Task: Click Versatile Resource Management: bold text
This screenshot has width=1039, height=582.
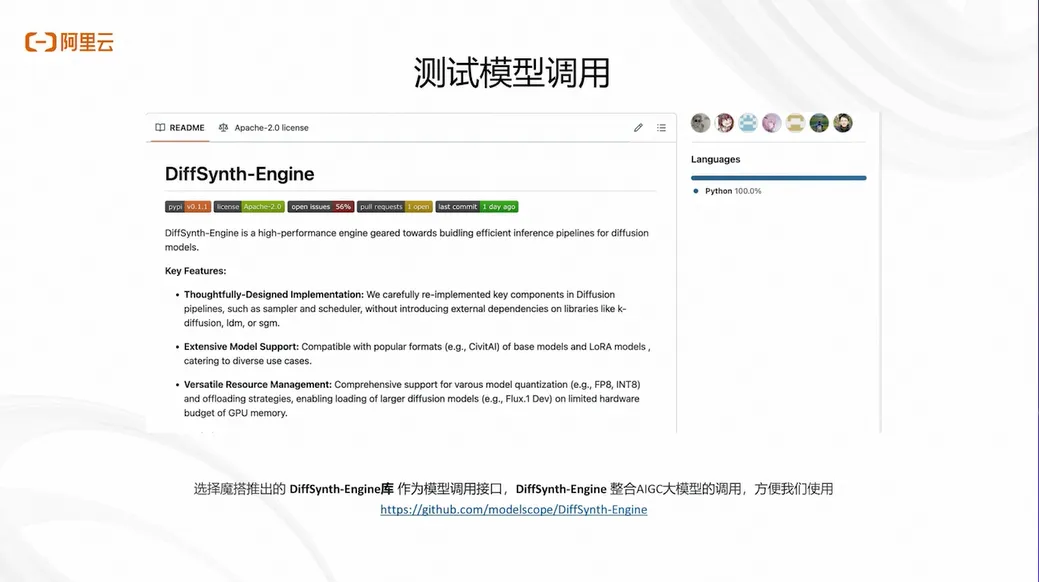Action: pyautogui.click(x=258, y=384)
